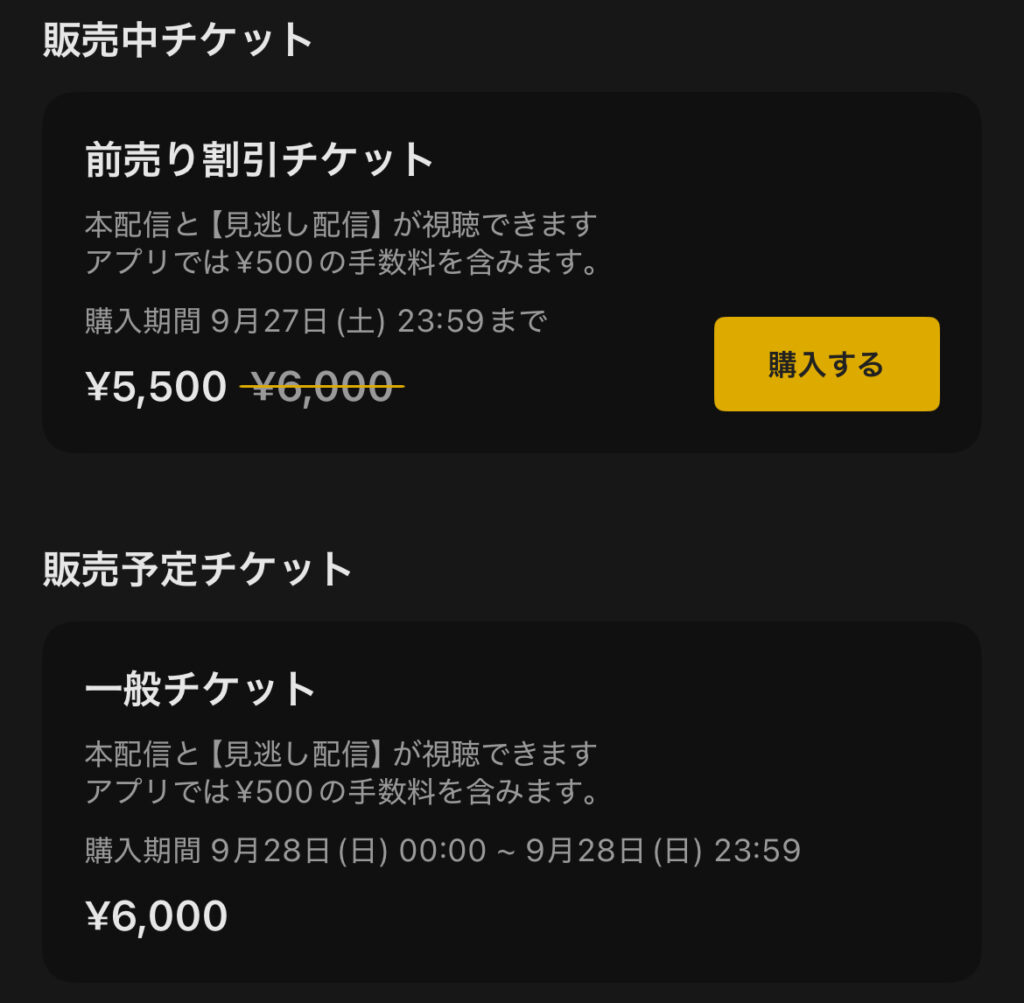
Task: Click the 購入する purchase button
Action: 826,364
